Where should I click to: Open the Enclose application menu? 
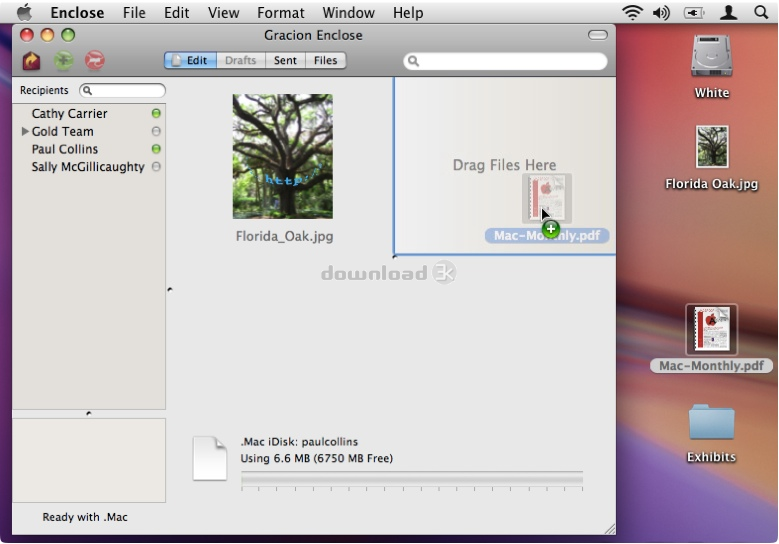[77, 12]
